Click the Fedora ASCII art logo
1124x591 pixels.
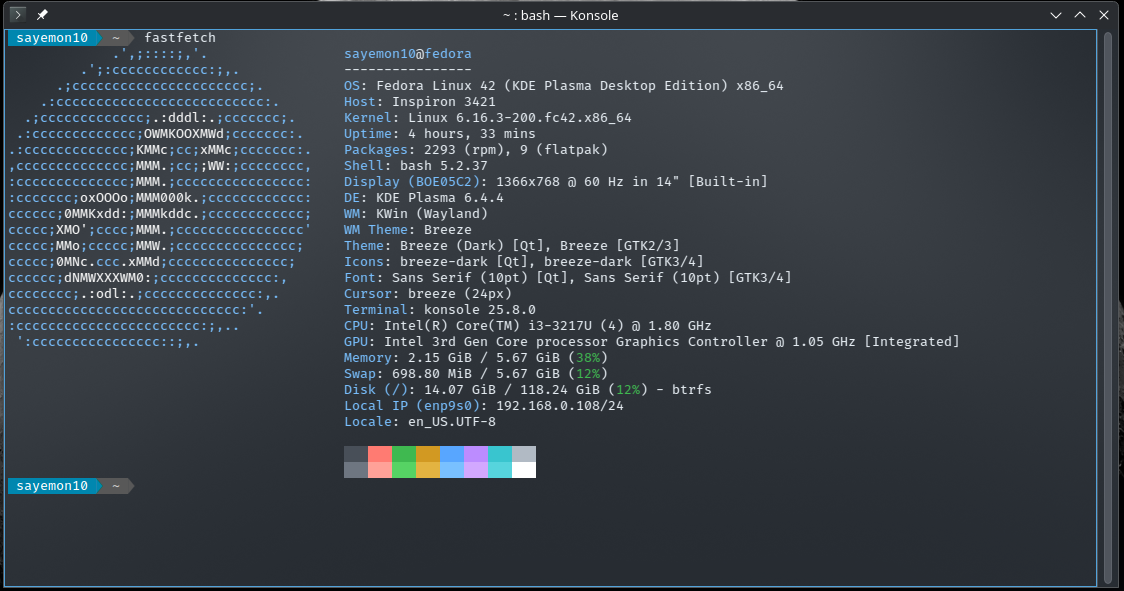coord(160,197)
